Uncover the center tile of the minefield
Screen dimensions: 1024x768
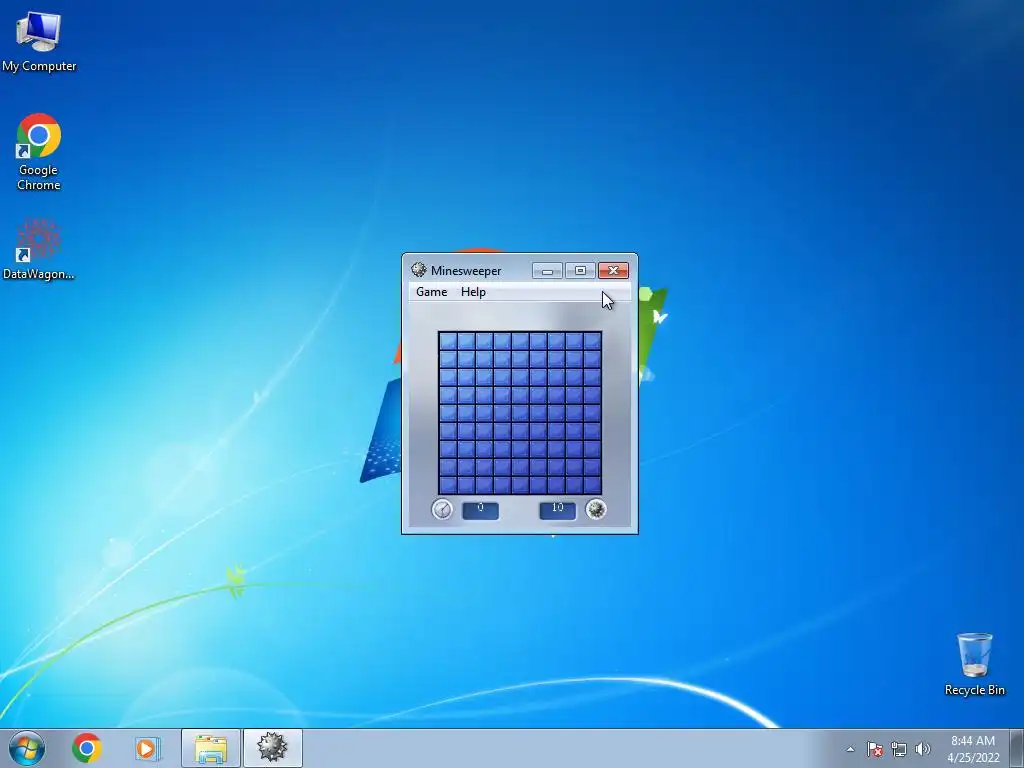(x=520, y=413)
